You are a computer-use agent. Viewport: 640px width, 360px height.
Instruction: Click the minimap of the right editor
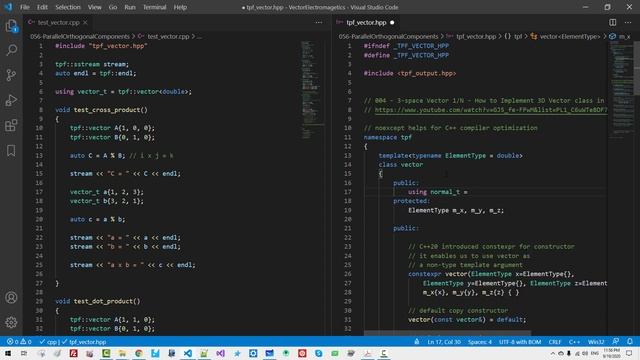click(622, 90)
